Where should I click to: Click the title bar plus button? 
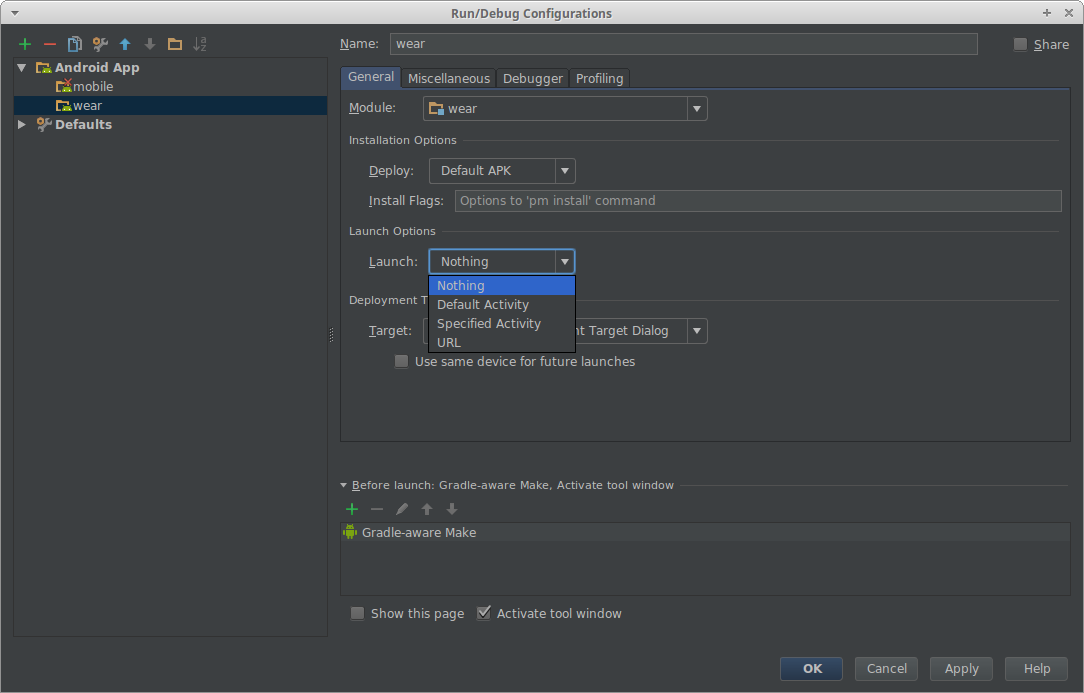[x=1047, y=13]
